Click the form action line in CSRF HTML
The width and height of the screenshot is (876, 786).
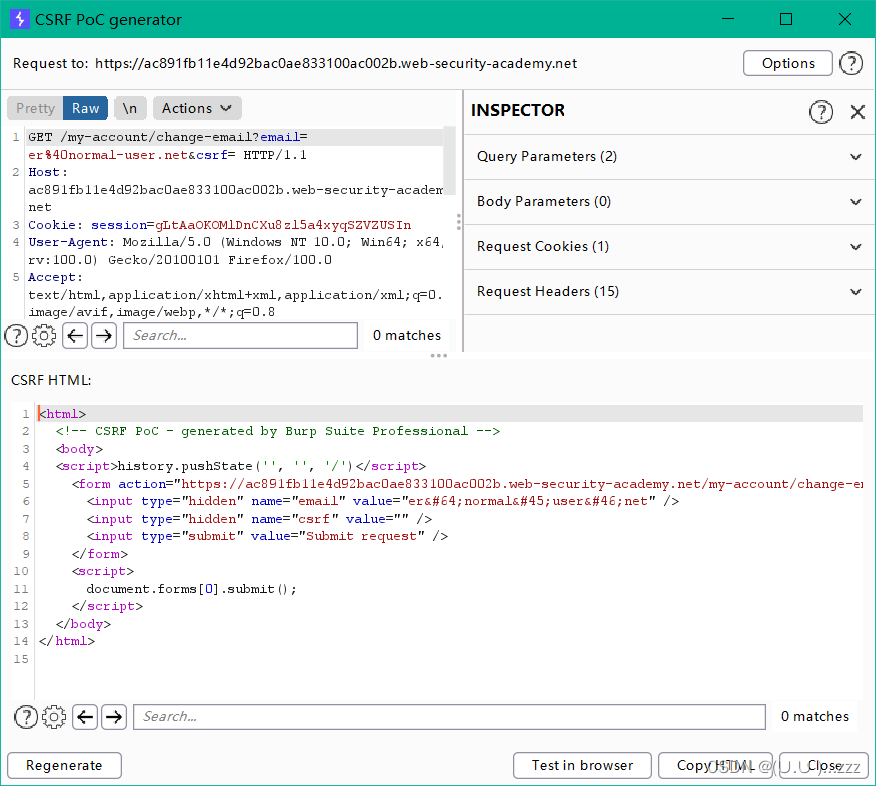[467, 484]
